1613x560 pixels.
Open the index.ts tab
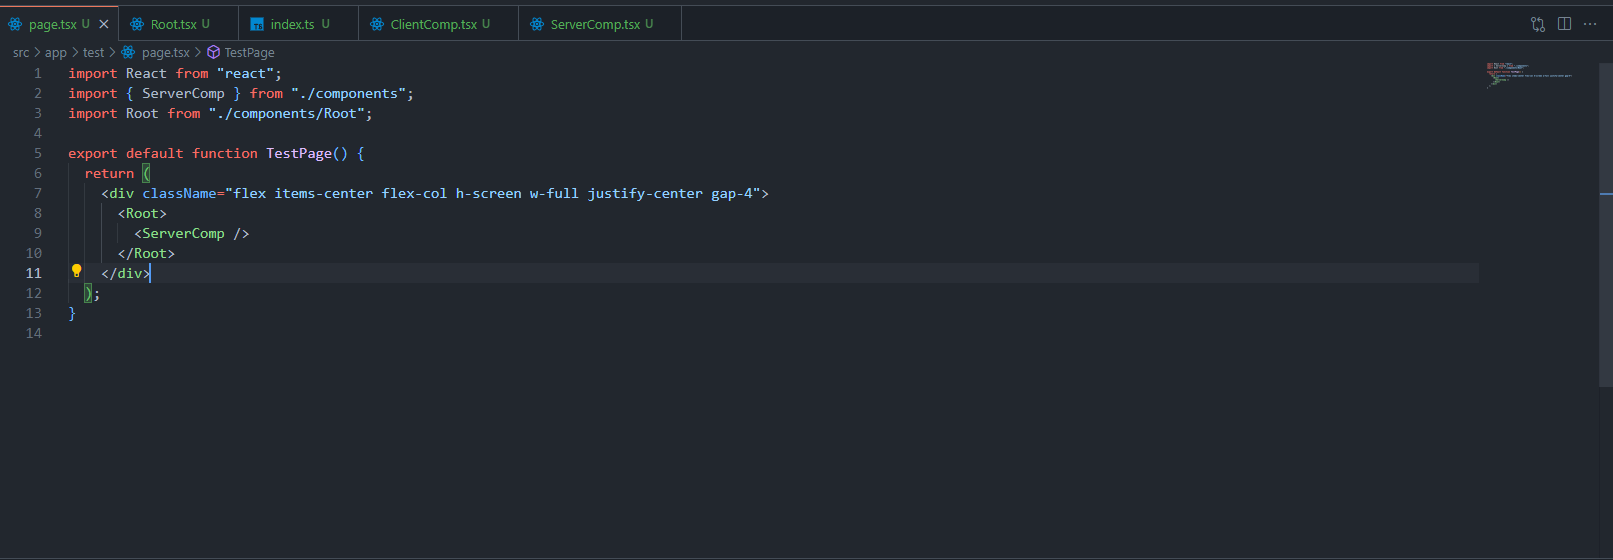(292, 24)
